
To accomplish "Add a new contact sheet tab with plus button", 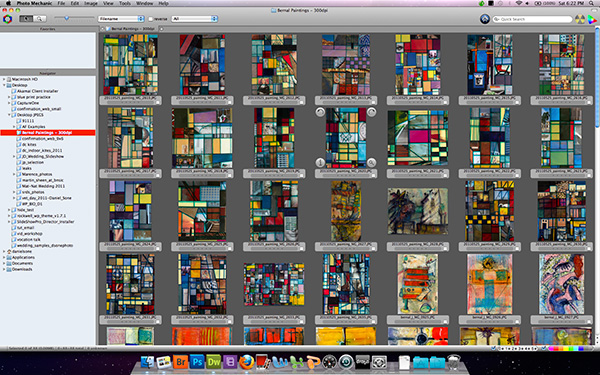I will coord(161,29).
